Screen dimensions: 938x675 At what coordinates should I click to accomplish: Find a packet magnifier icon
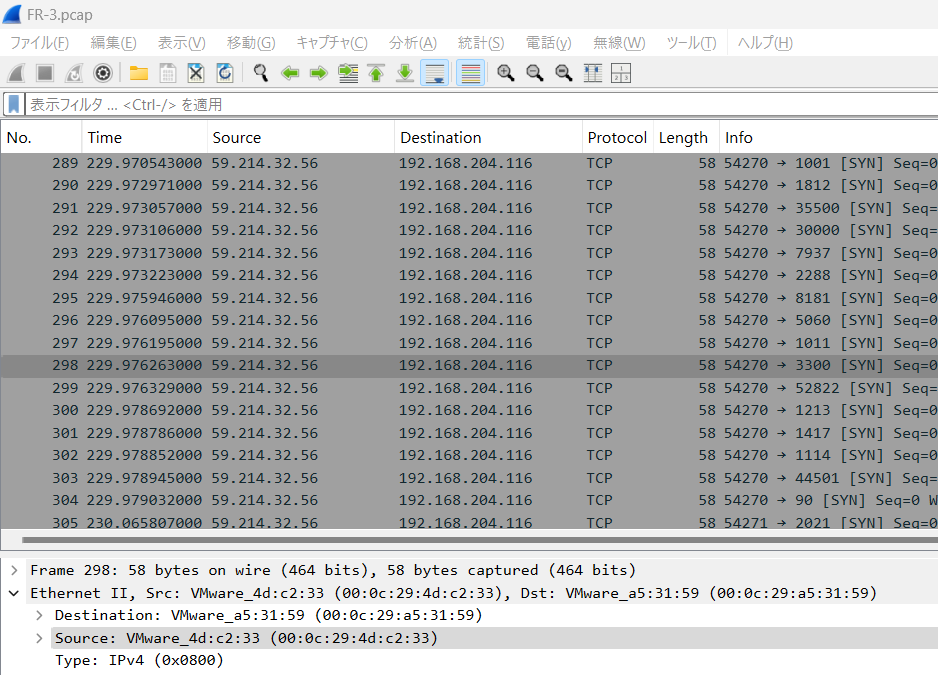pyautogui.click(x=261, y=73)
